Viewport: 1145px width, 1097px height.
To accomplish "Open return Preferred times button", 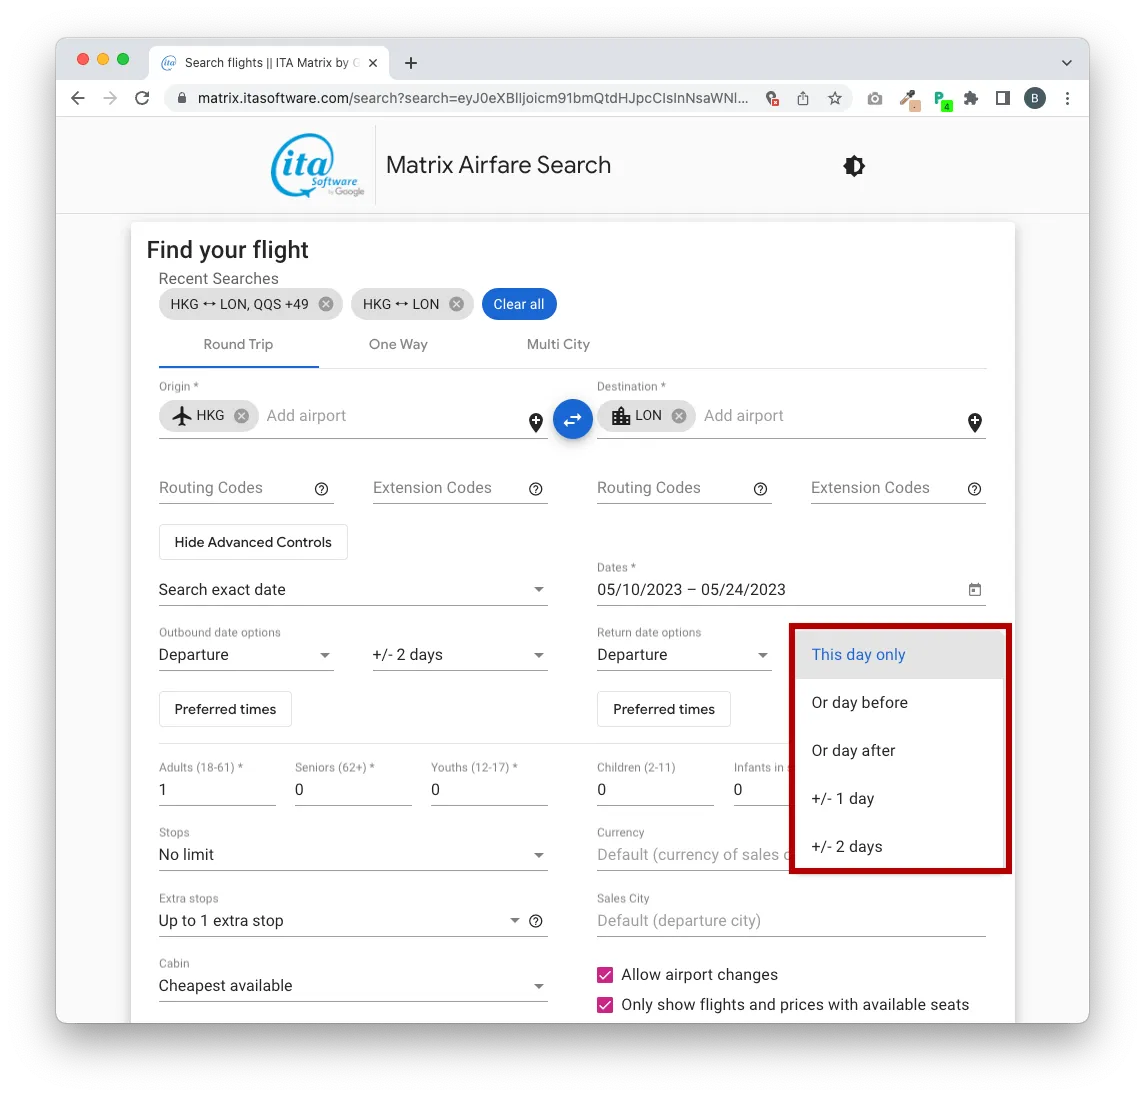I will pos(664,709).
